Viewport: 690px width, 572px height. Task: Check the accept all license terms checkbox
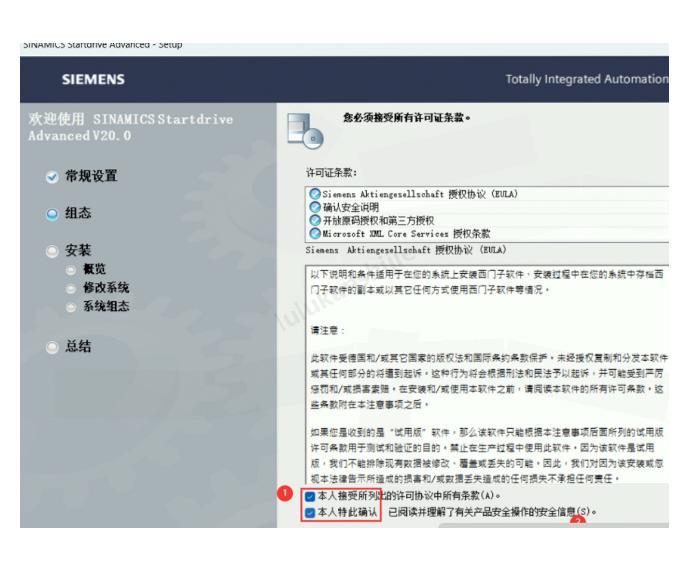310,496
